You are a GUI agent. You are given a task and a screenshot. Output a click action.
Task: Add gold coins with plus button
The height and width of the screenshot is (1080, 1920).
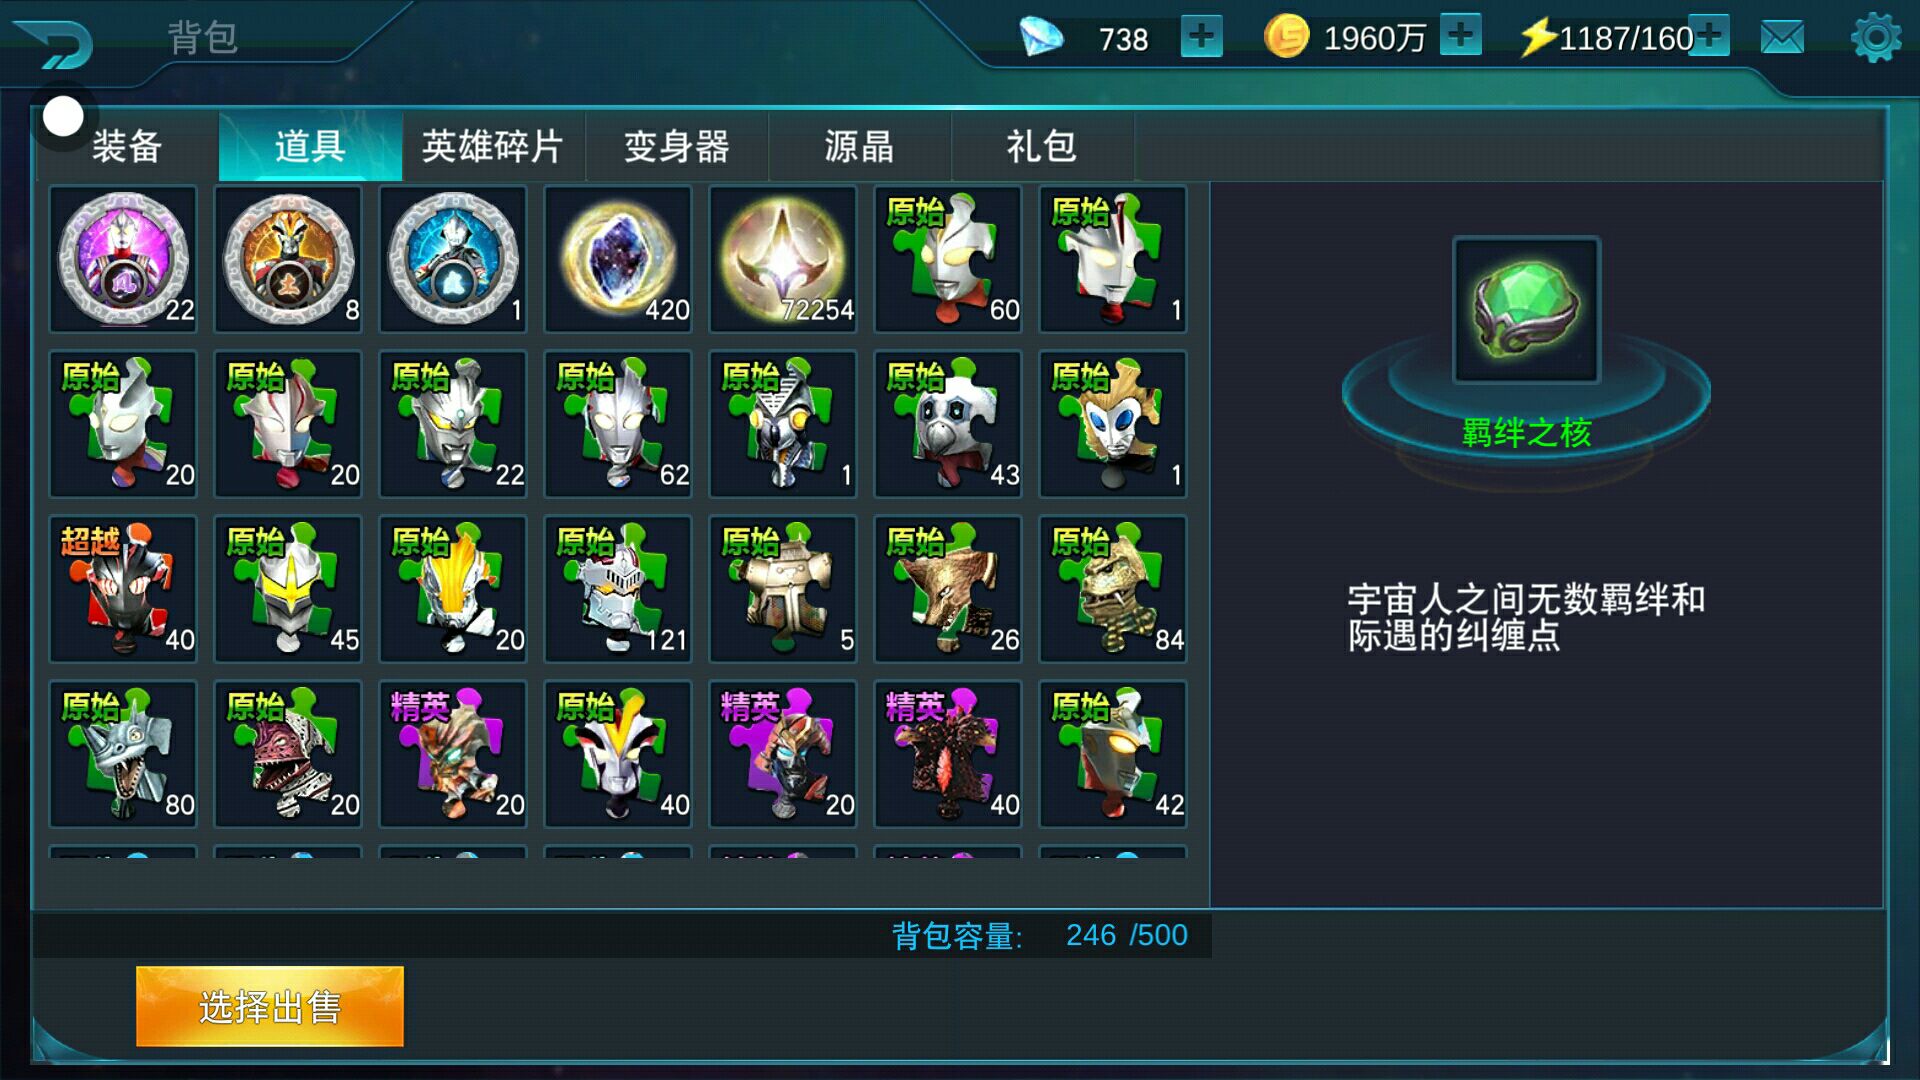pyautogui.click(x=1461, y=35)
